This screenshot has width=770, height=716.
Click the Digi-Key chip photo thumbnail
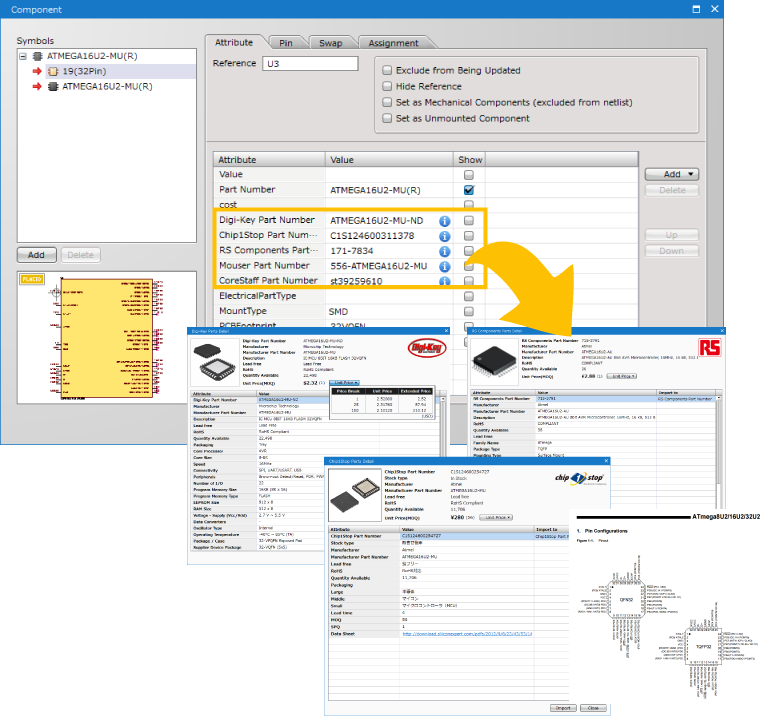(215, 362)
